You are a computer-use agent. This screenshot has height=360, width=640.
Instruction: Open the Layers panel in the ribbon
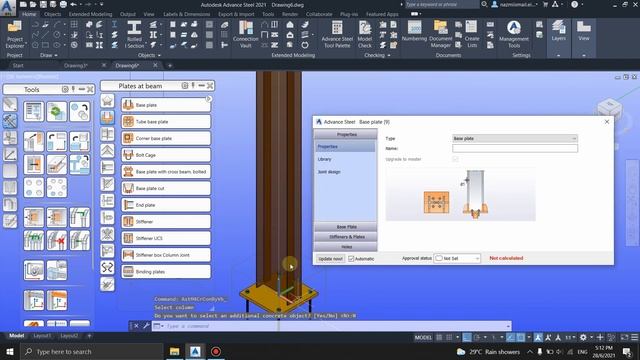(558, 31)
